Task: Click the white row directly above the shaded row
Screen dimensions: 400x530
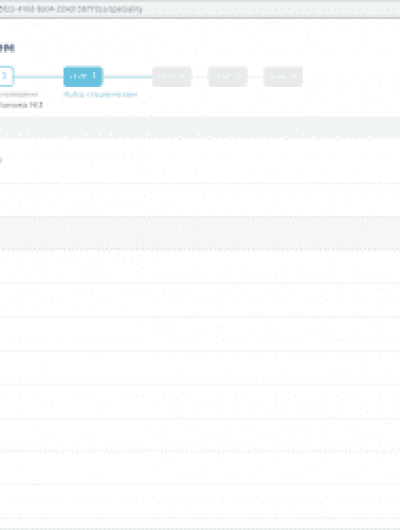Action: point(200,200)
